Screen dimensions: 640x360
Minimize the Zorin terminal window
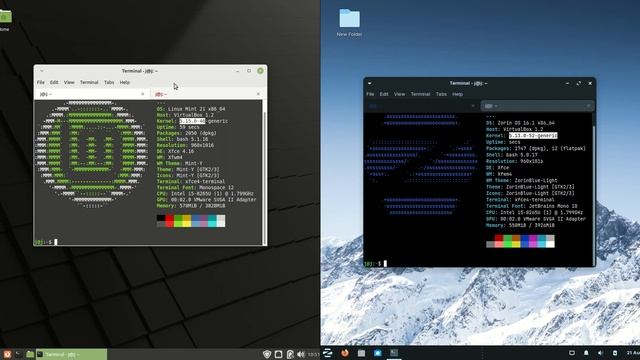coord(567,83)
